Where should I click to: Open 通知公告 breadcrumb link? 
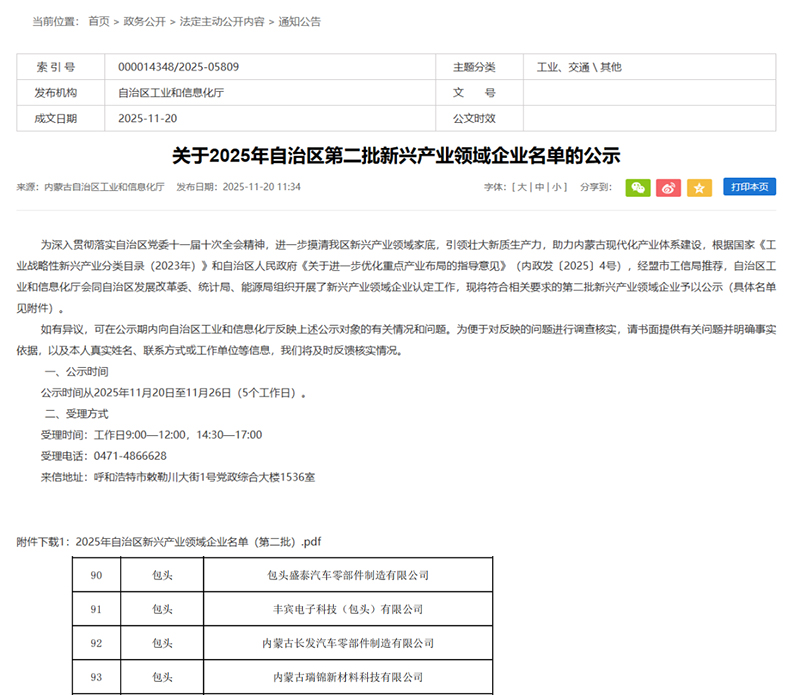tap(299, 21)
